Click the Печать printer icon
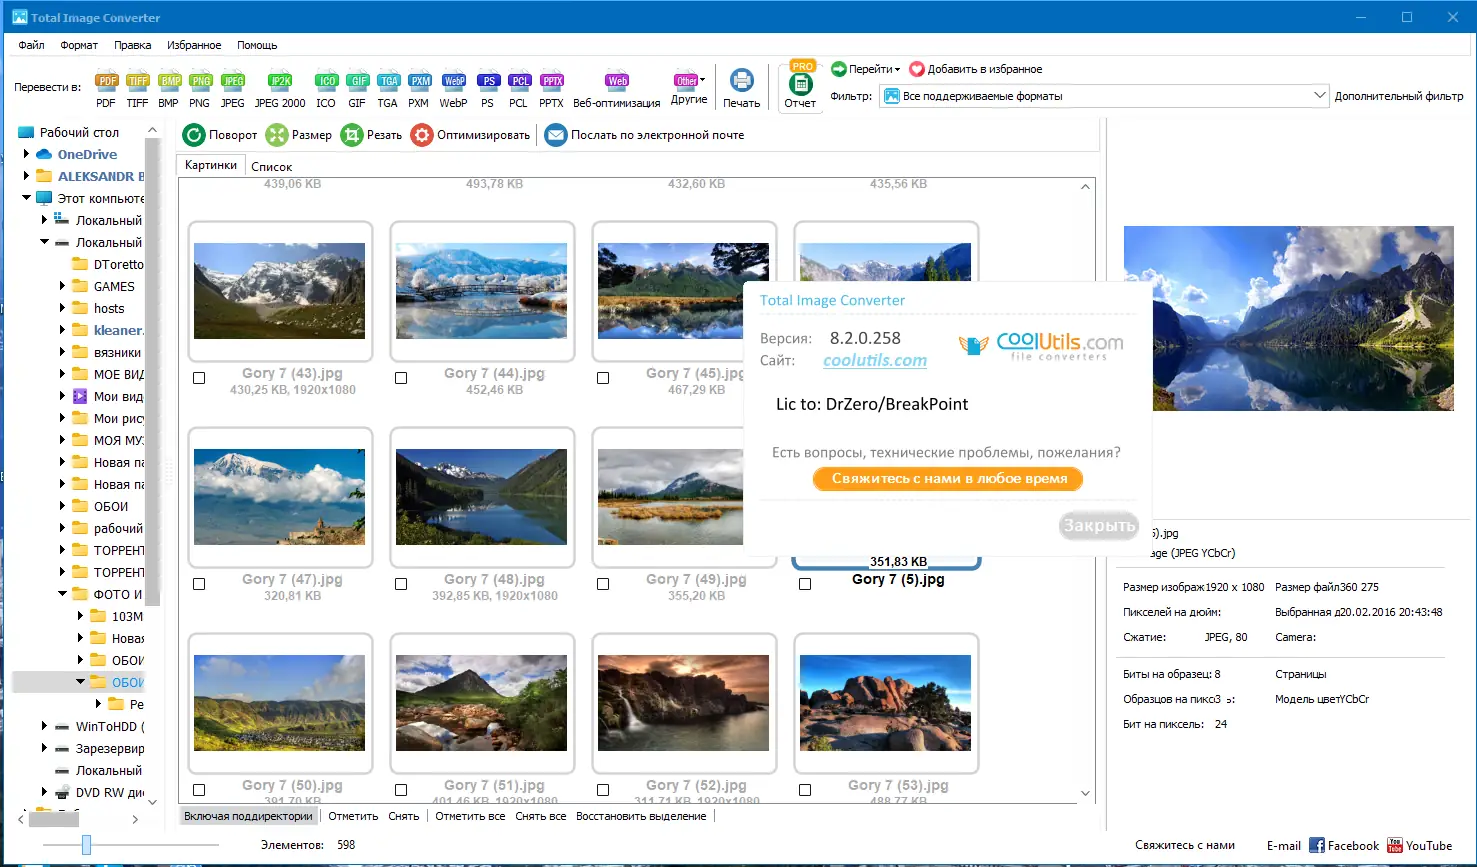1477x867 pixels. pyautogui.click(x=741, y=88)
